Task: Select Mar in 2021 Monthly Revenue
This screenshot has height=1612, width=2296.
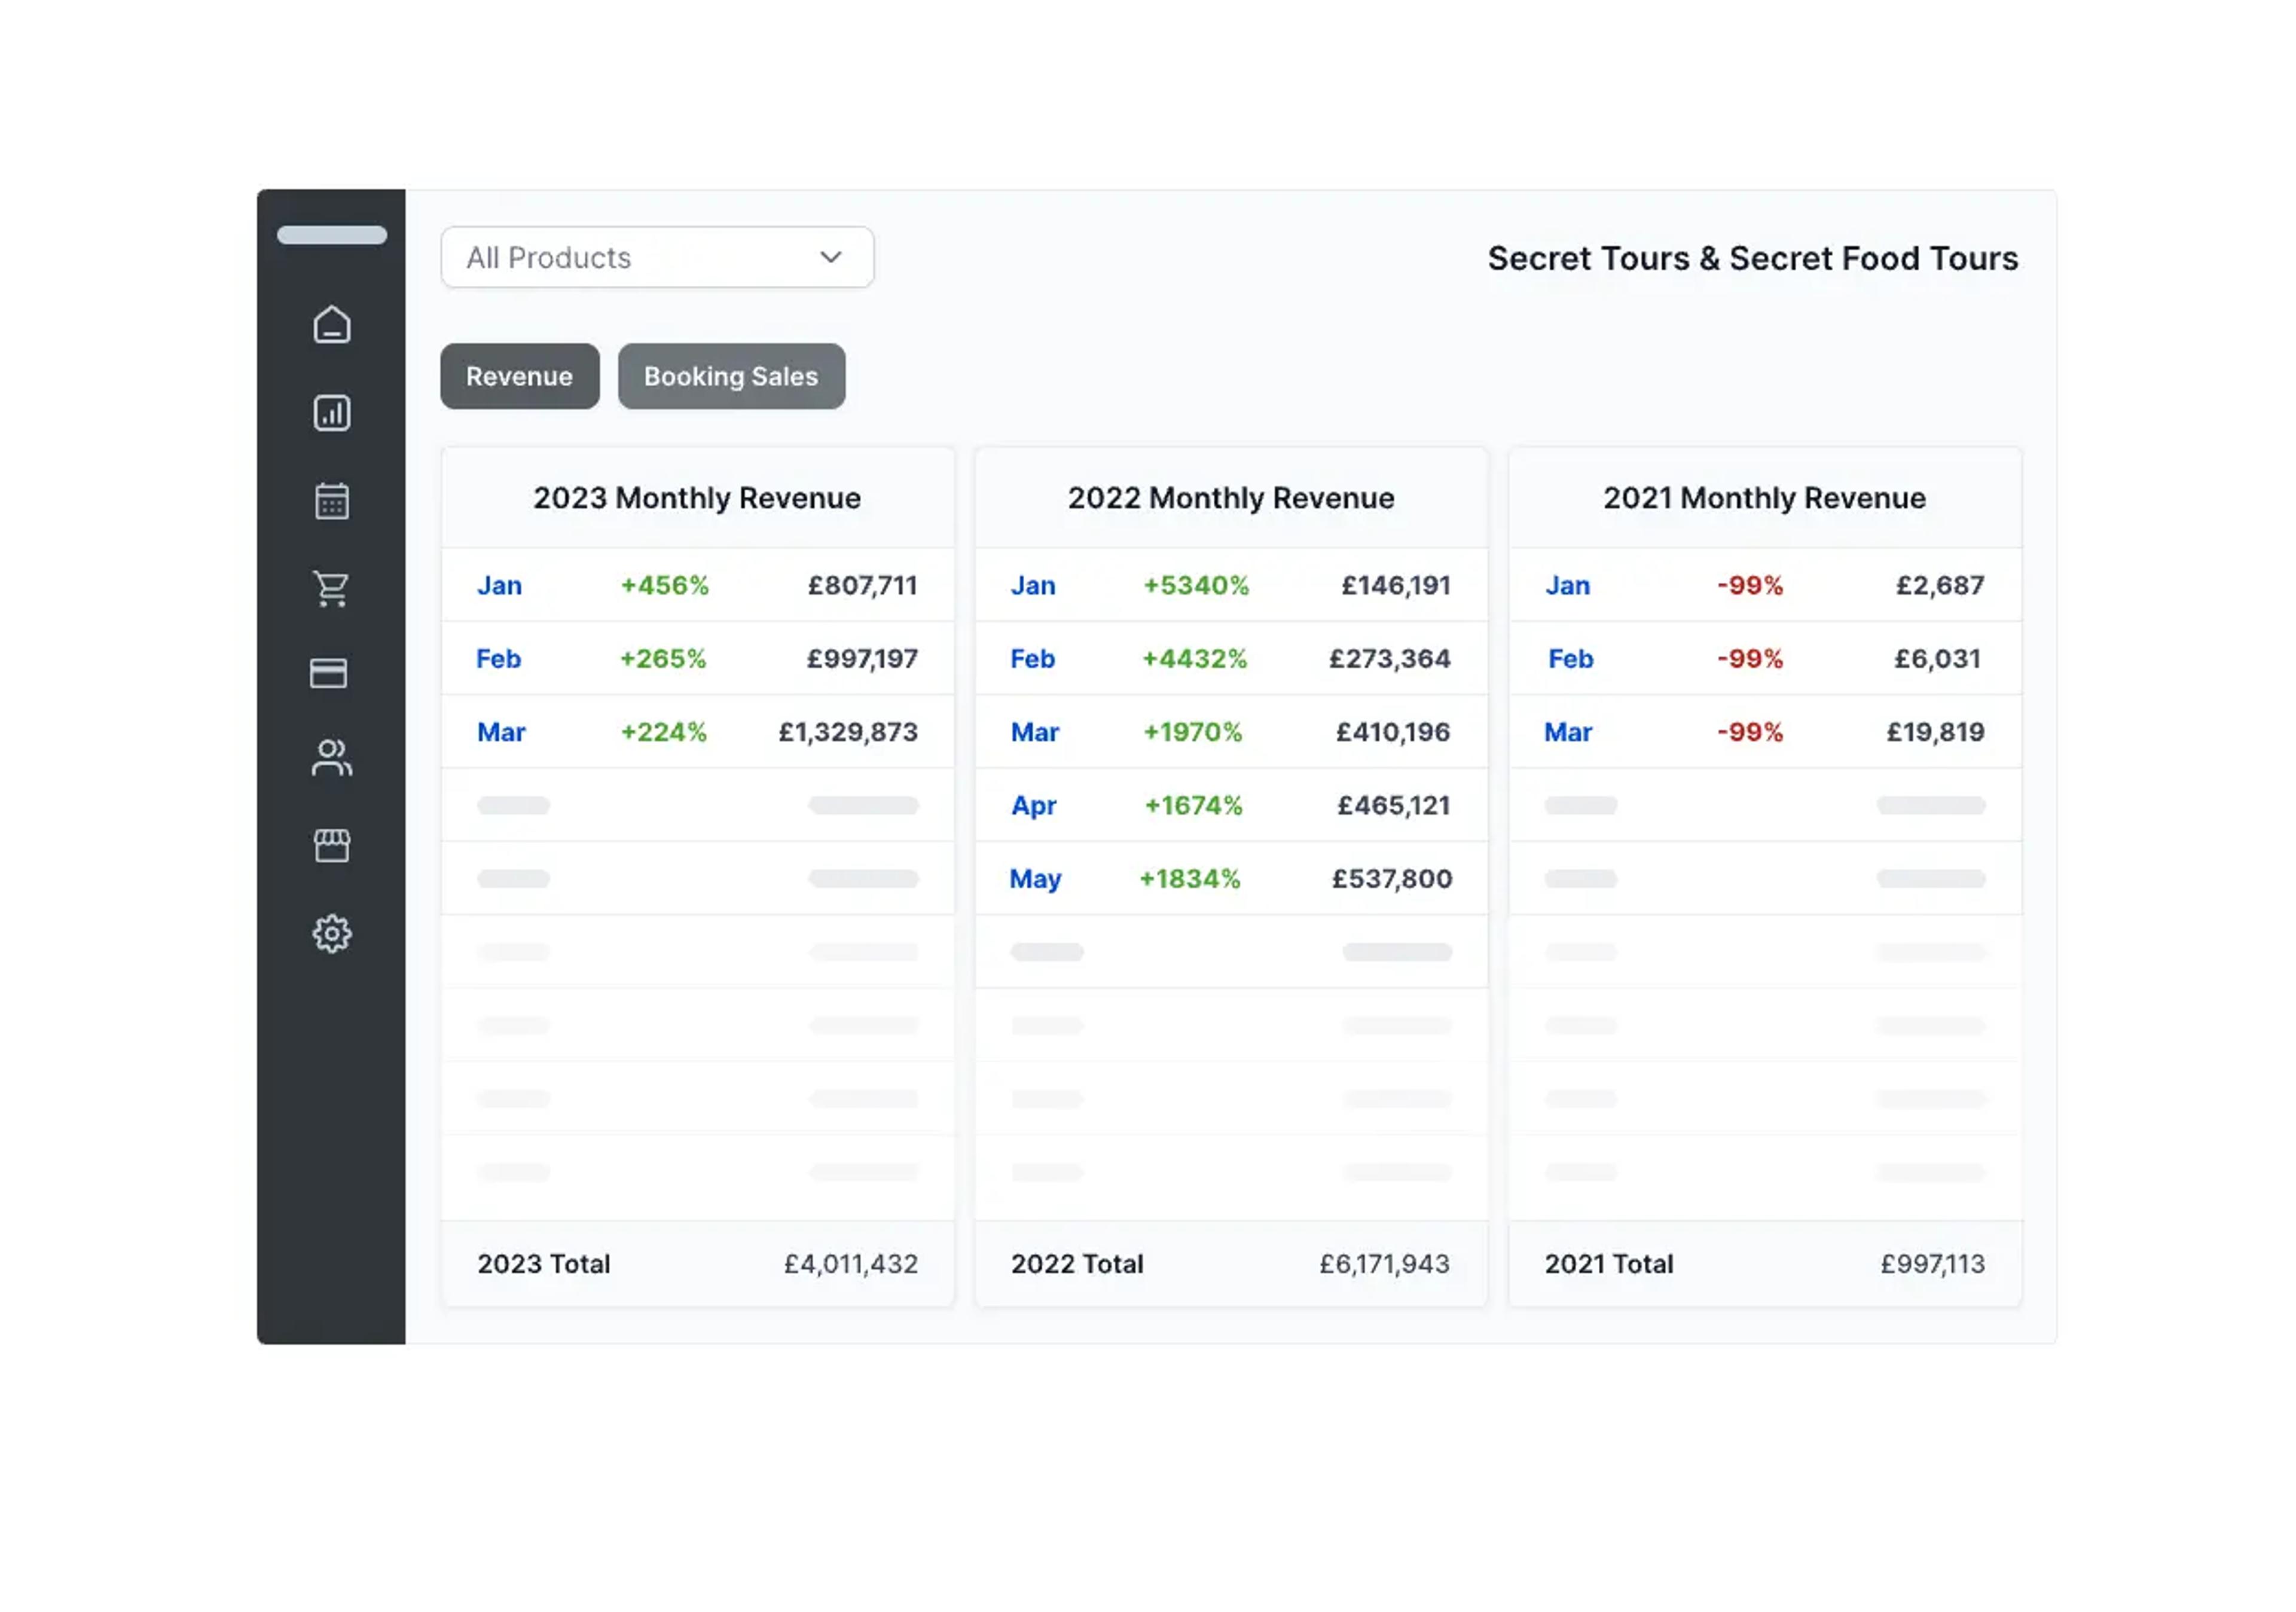Action: tap(1568, 732)
